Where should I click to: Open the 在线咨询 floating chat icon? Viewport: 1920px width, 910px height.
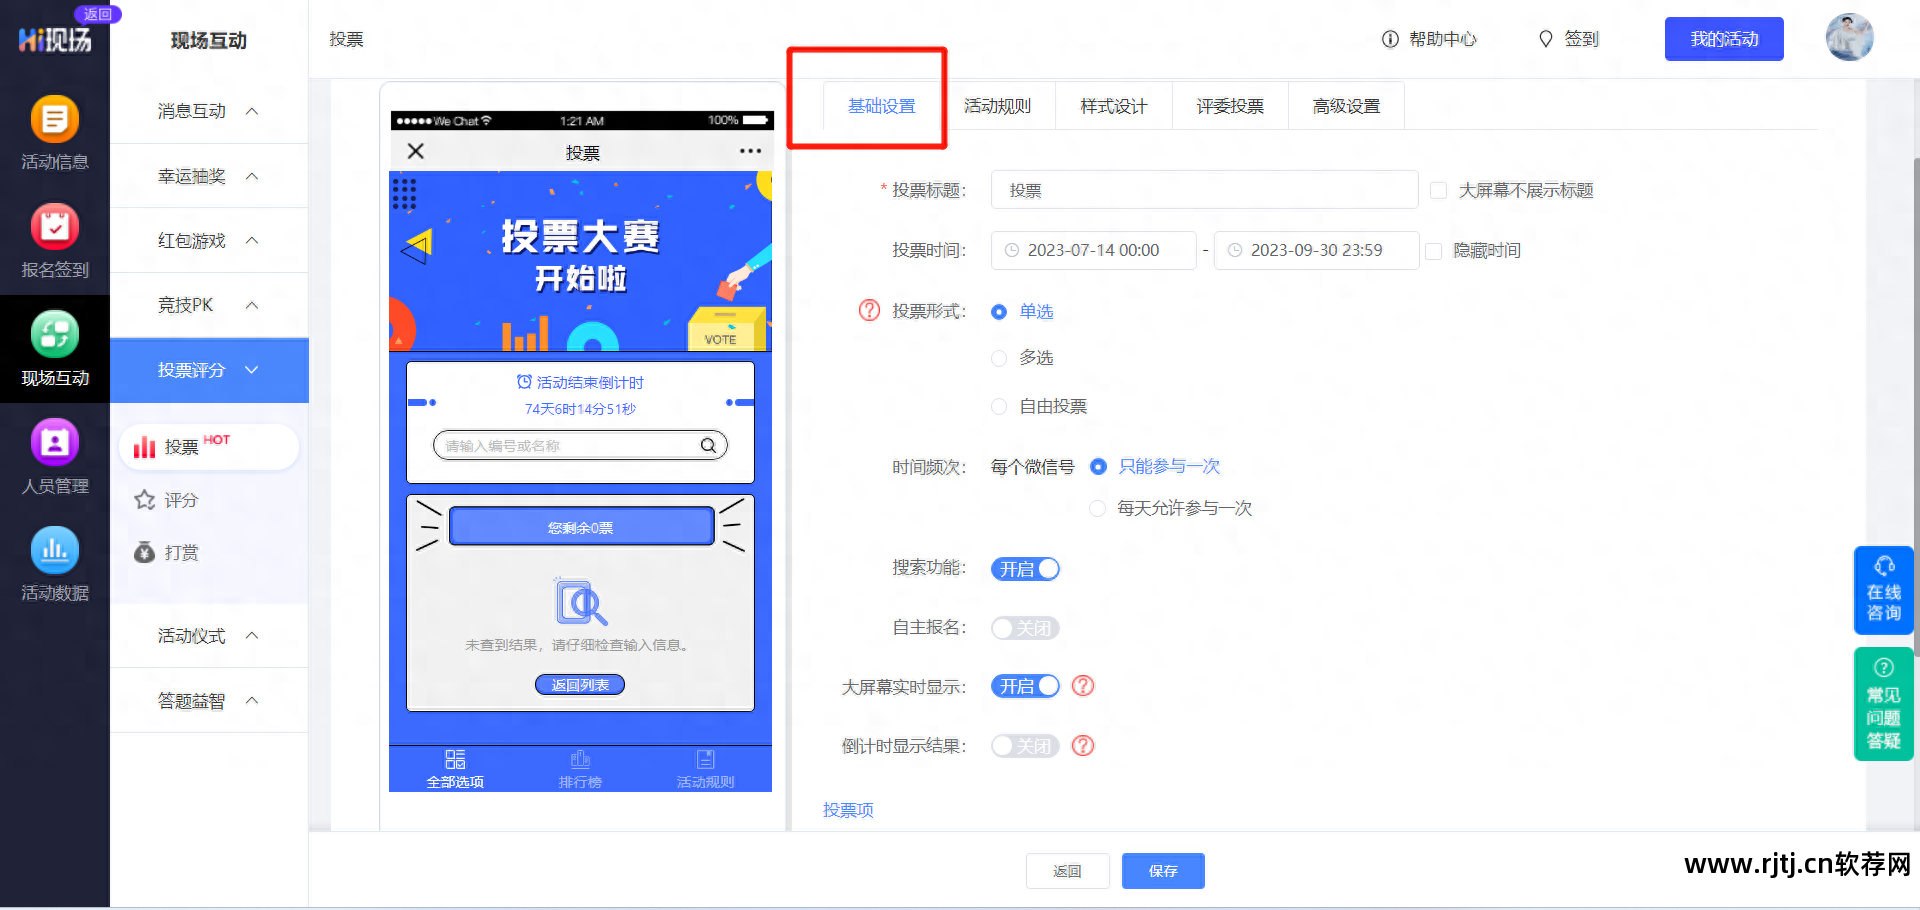pos(1883,590)
